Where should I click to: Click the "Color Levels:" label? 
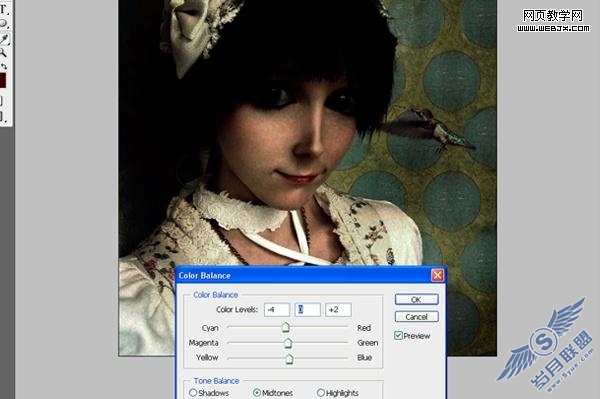click(237, 309)
